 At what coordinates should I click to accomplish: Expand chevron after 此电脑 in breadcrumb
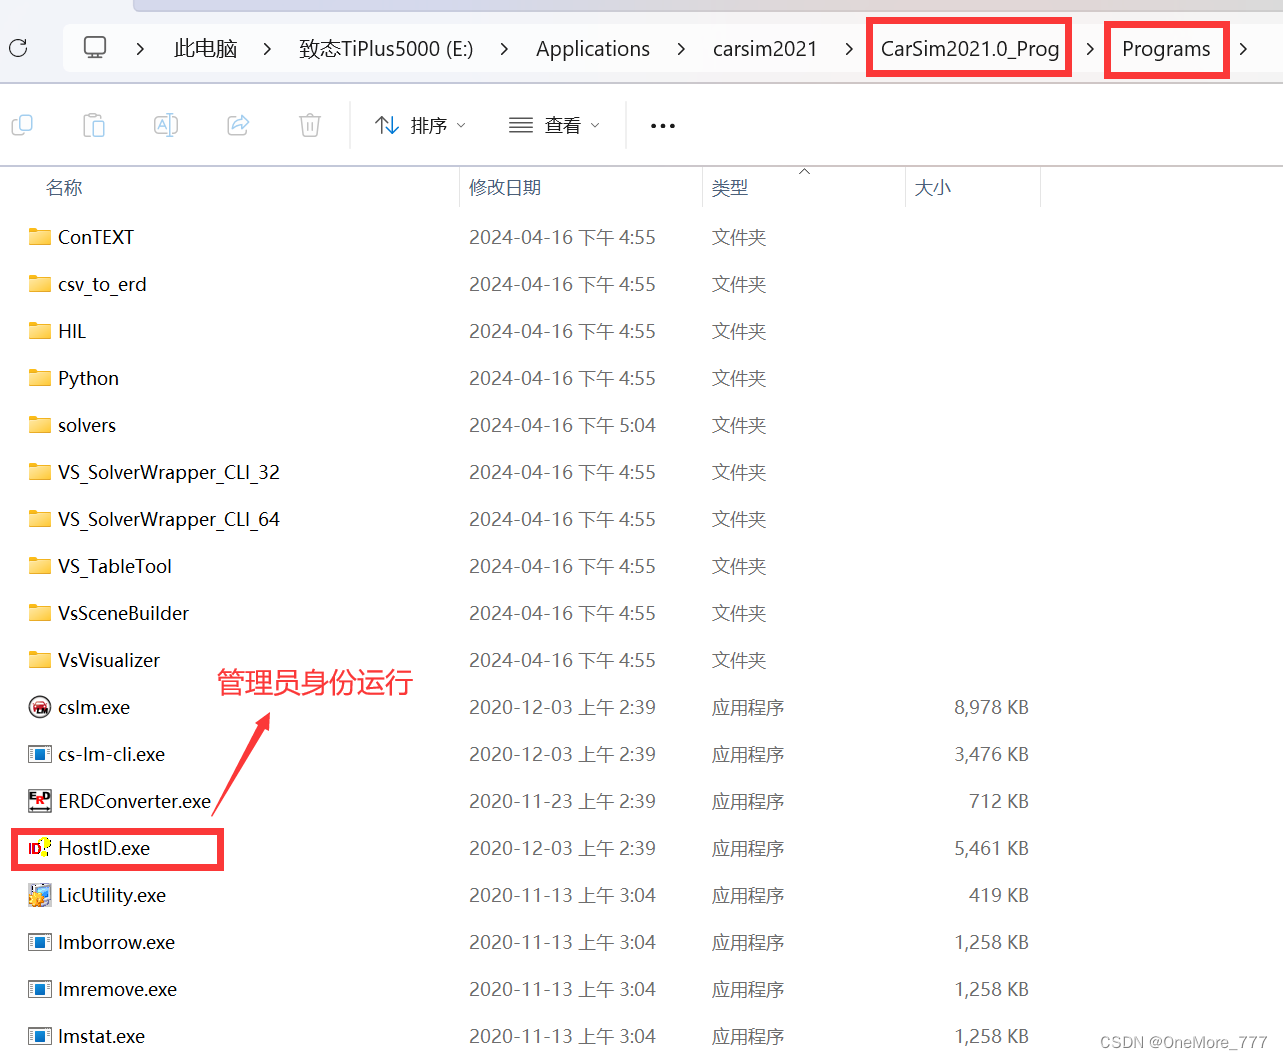pyautogui.click(x=267, y=49)
